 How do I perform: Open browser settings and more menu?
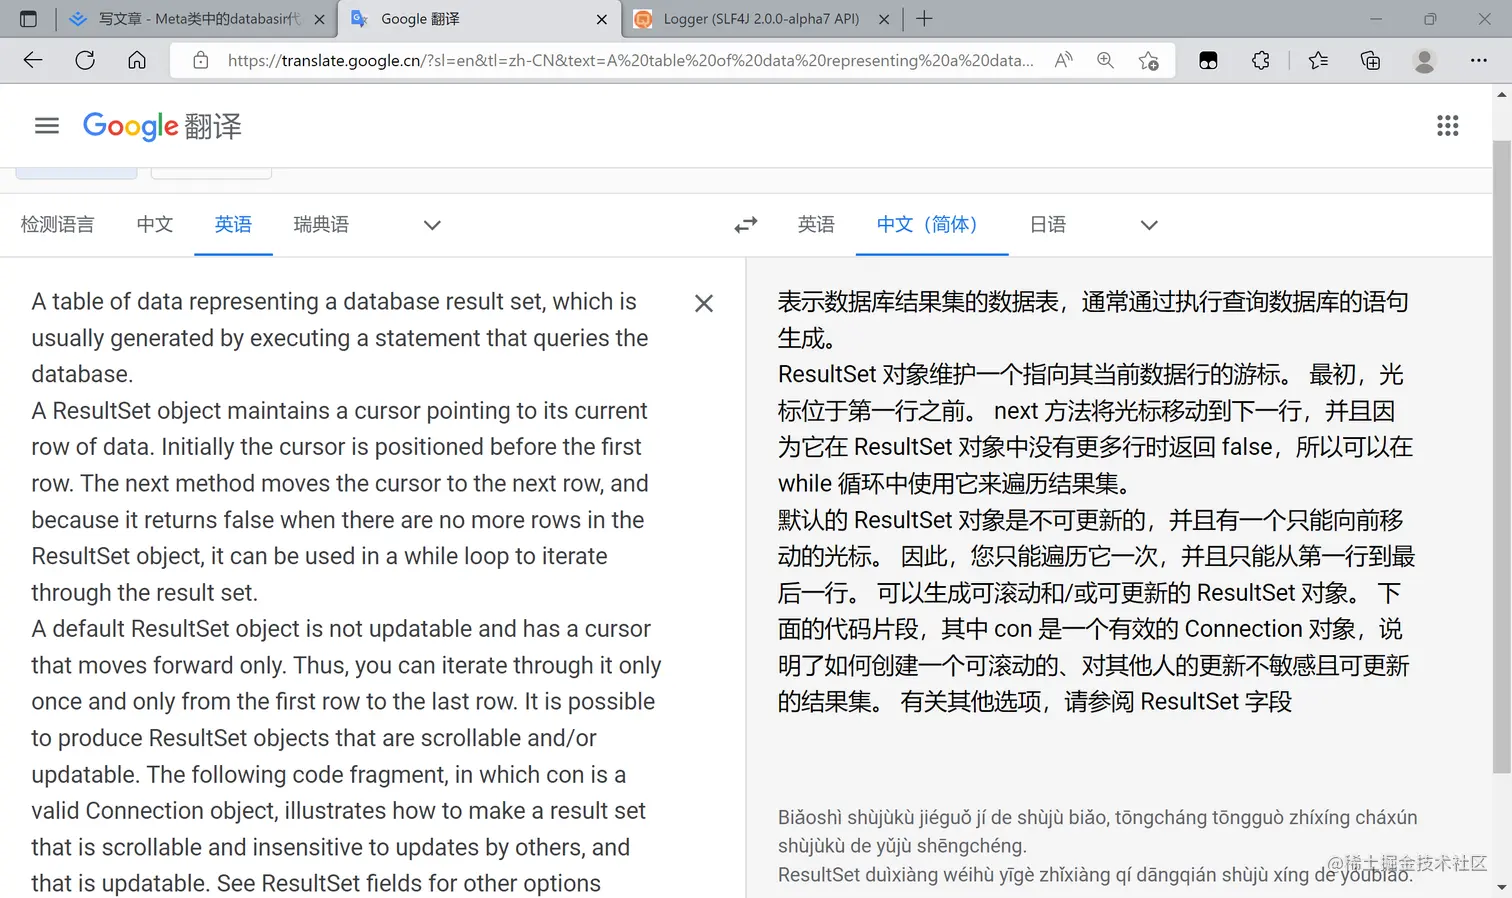click(1478, 60)
